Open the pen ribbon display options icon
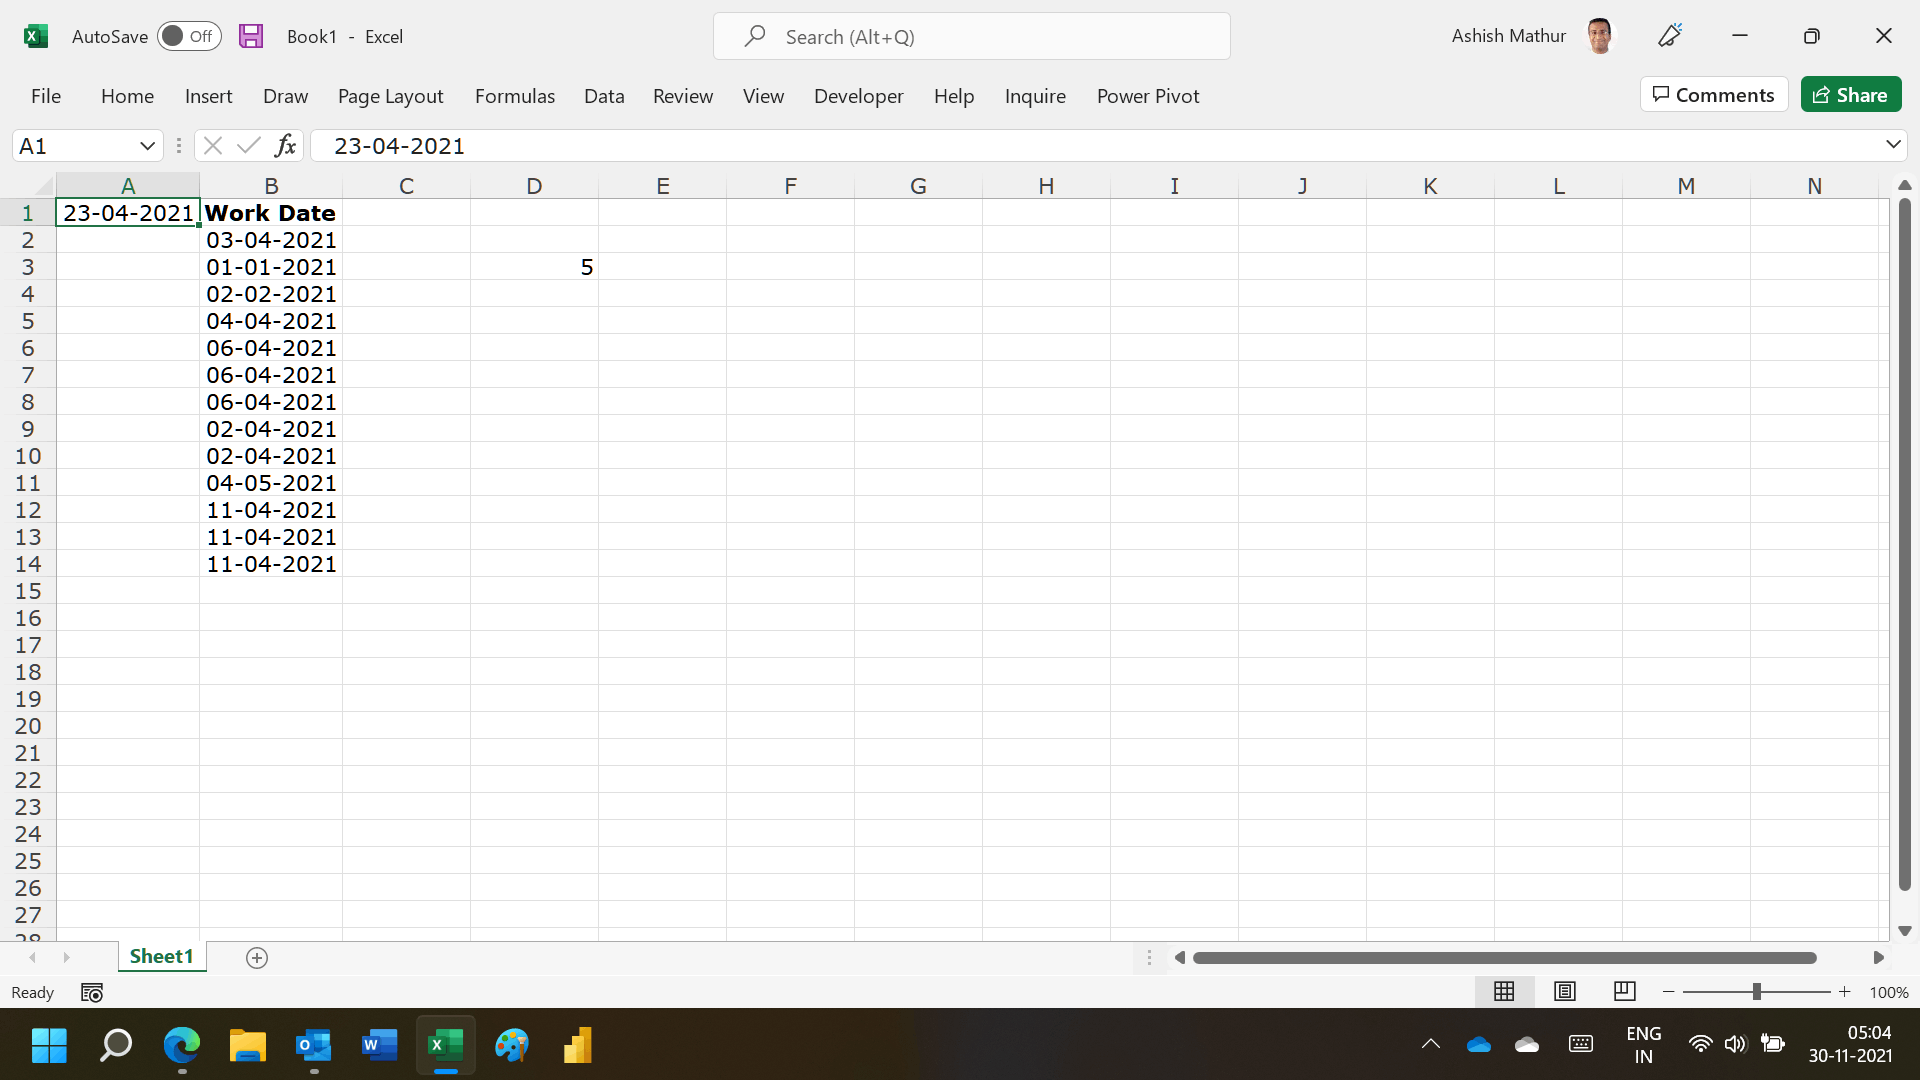This screenshot has width=1920, height=1080. click(x=1670, y=36)
